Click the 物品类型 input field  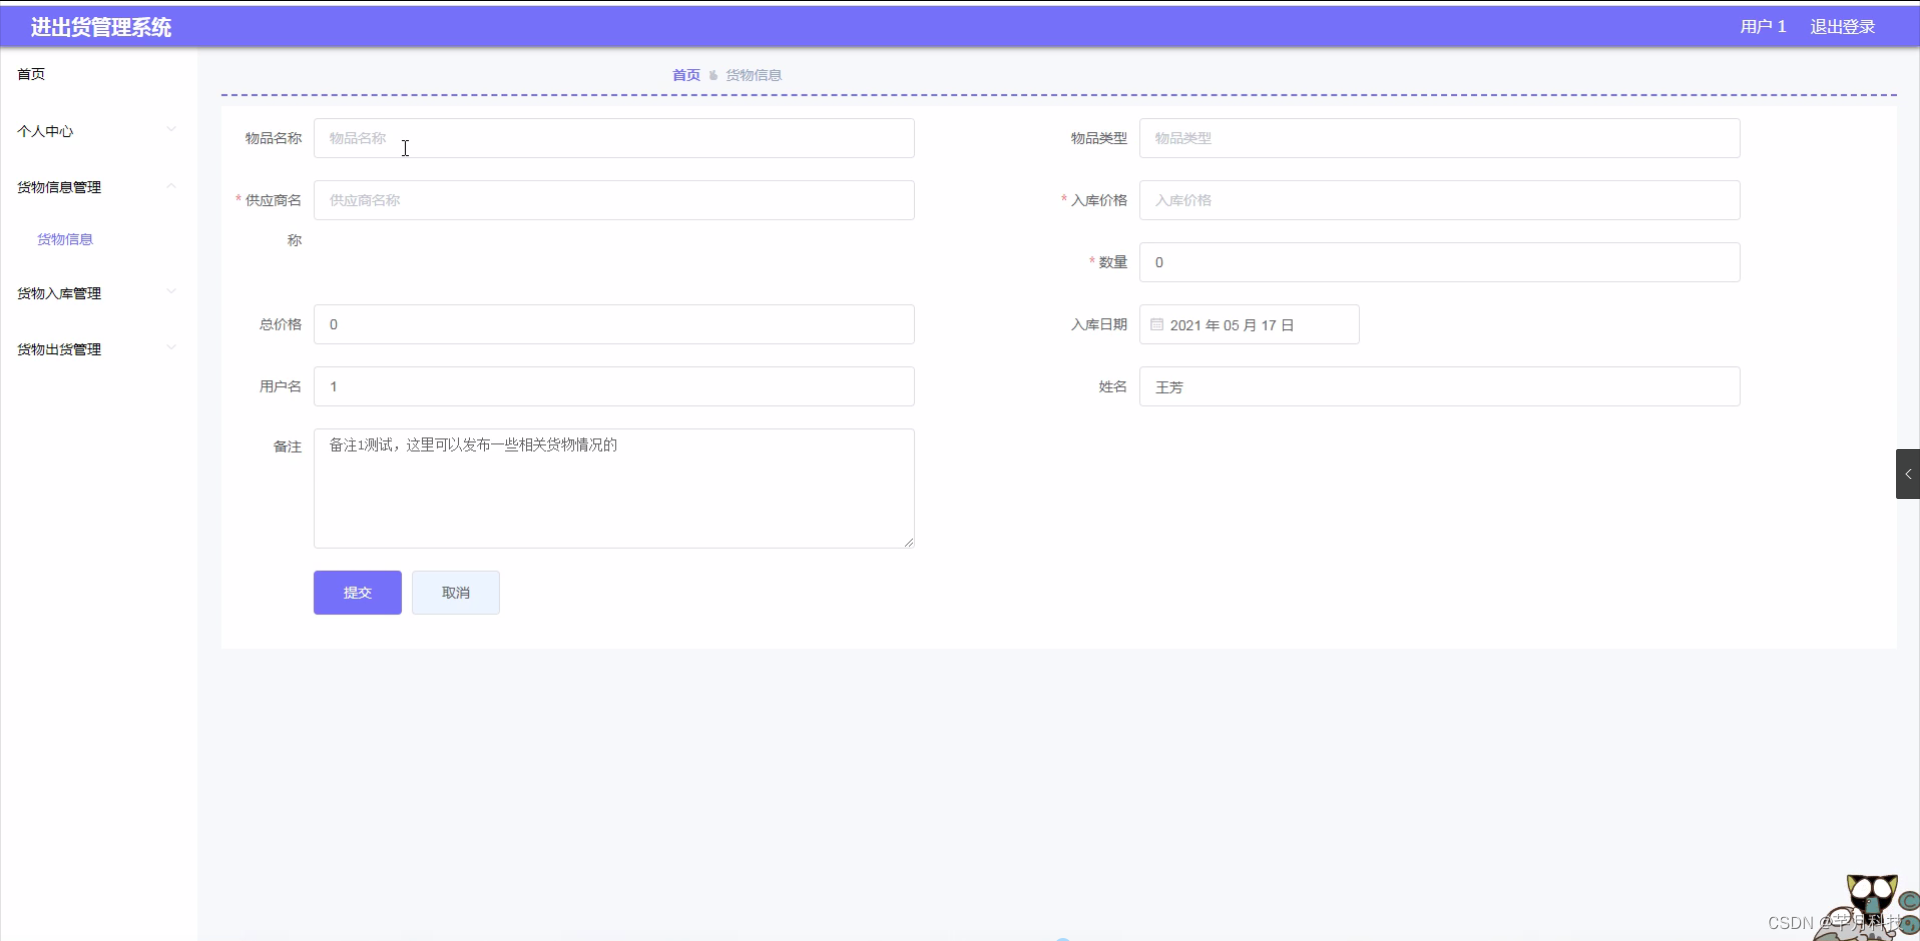tap(1440, 138)
